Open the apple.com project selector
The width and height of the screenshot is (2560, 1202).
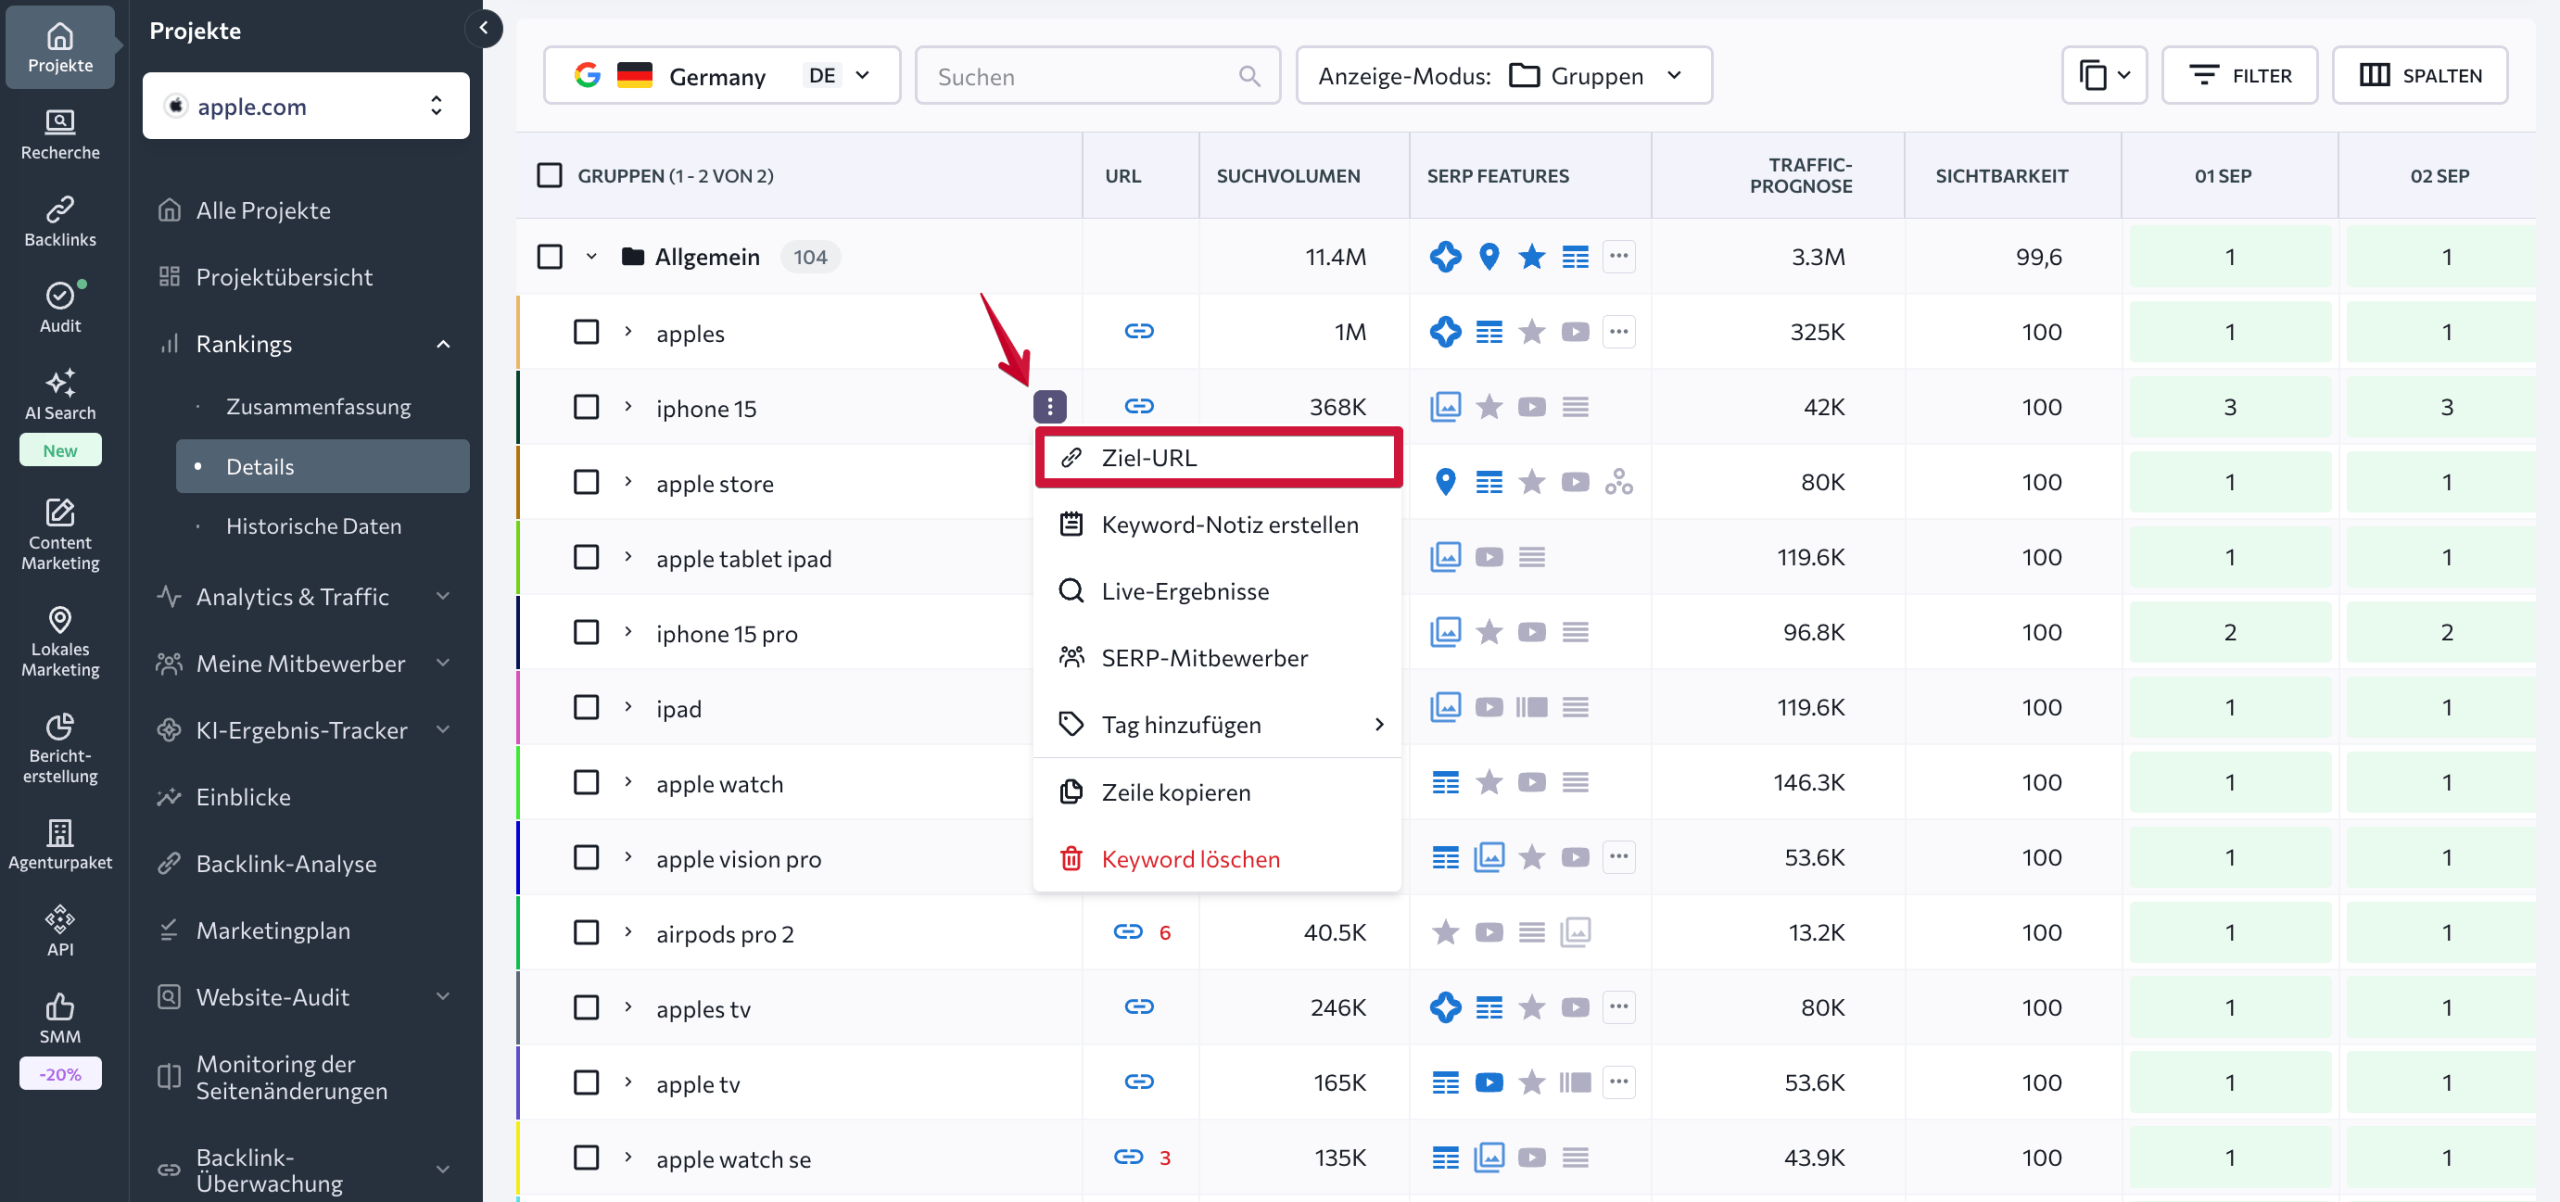[x=306, y=106]
